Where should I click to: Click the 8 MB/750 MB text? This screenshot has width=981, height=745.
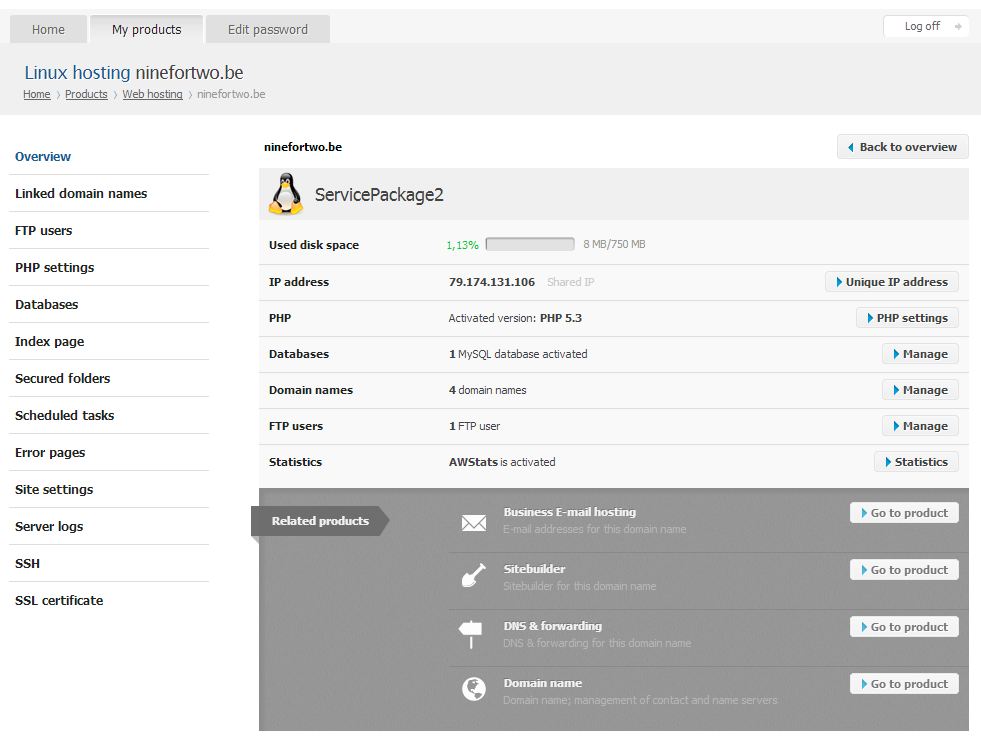pos(614,244)
